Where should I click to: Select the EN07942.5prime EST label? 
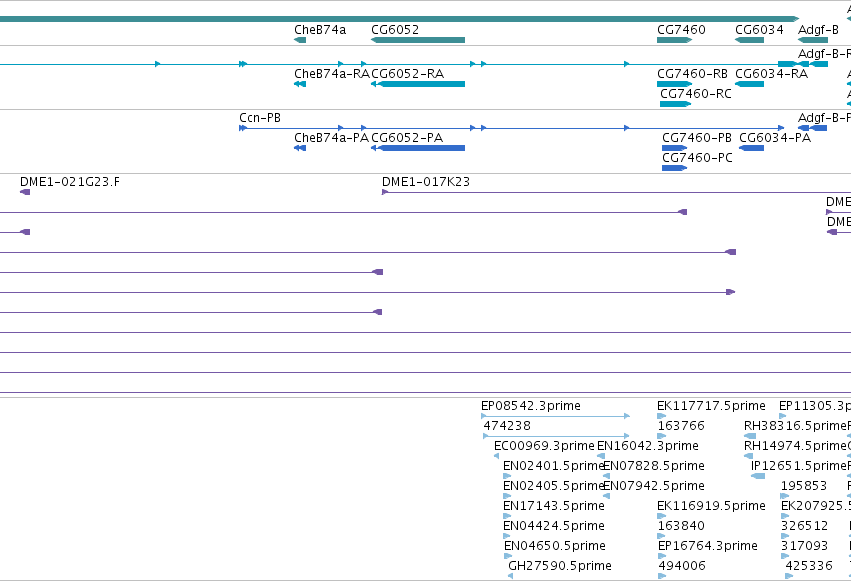[654, 486]
